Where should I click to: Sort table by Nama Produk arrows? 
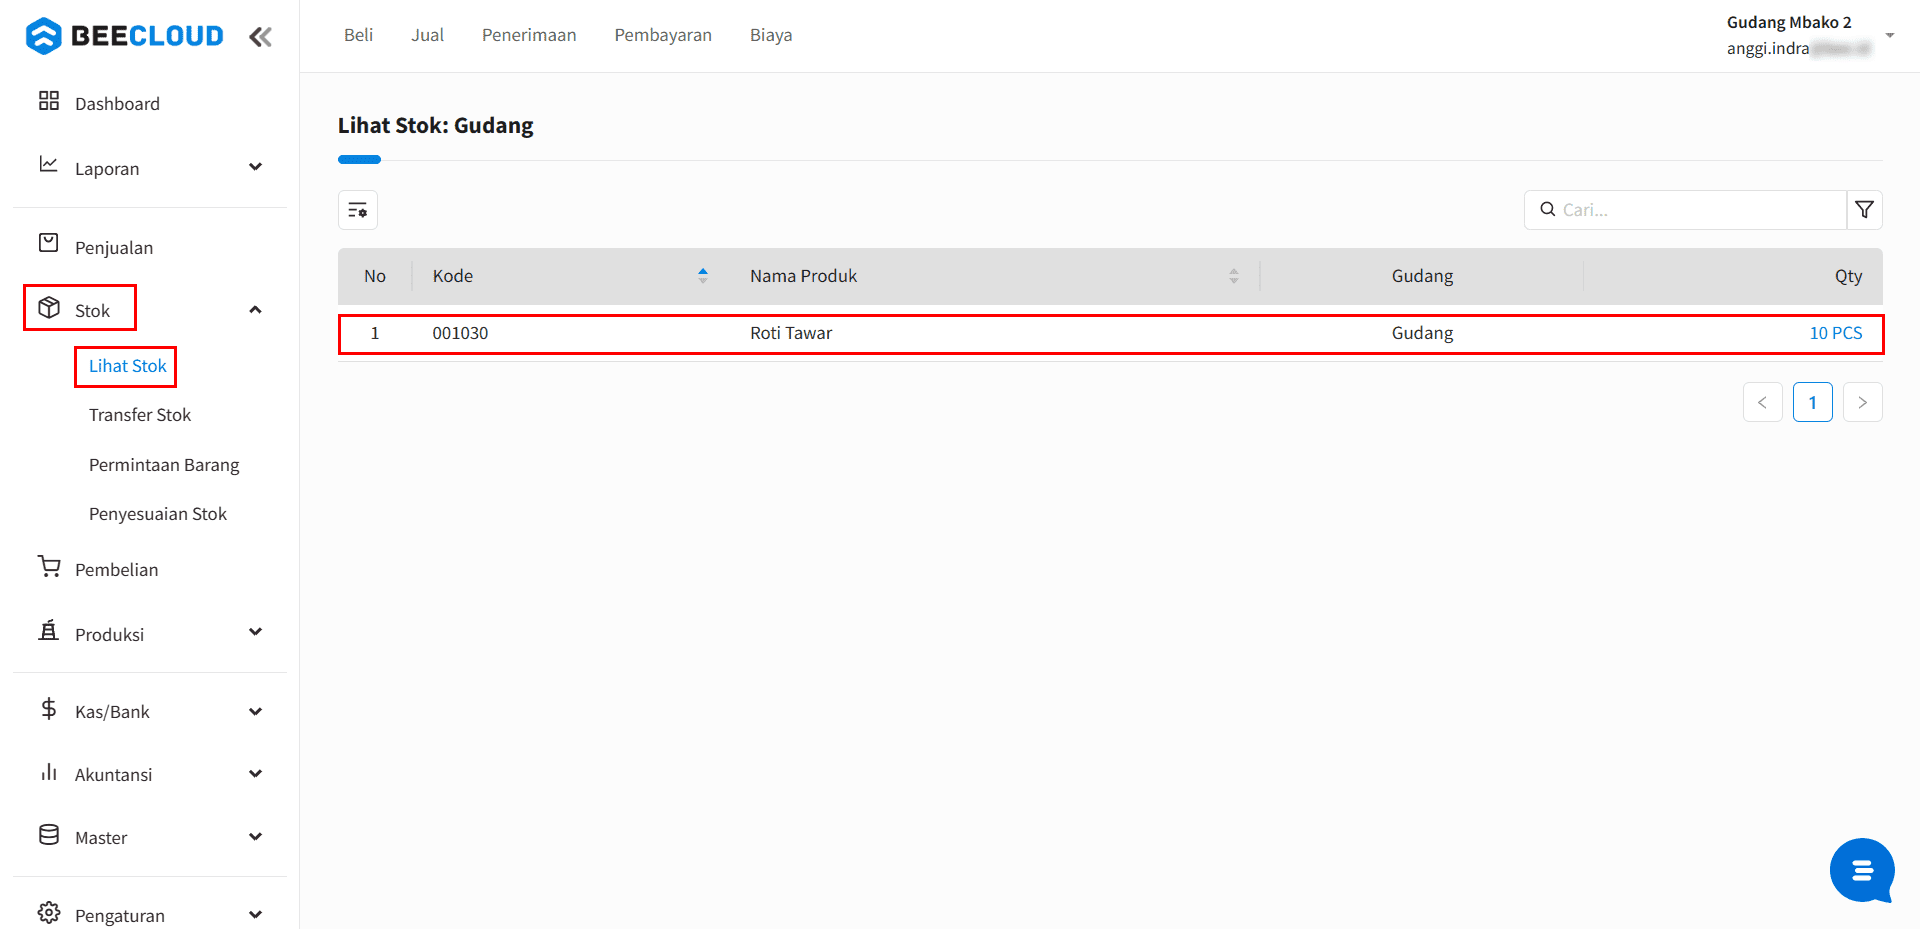(x=1233, y=276)
